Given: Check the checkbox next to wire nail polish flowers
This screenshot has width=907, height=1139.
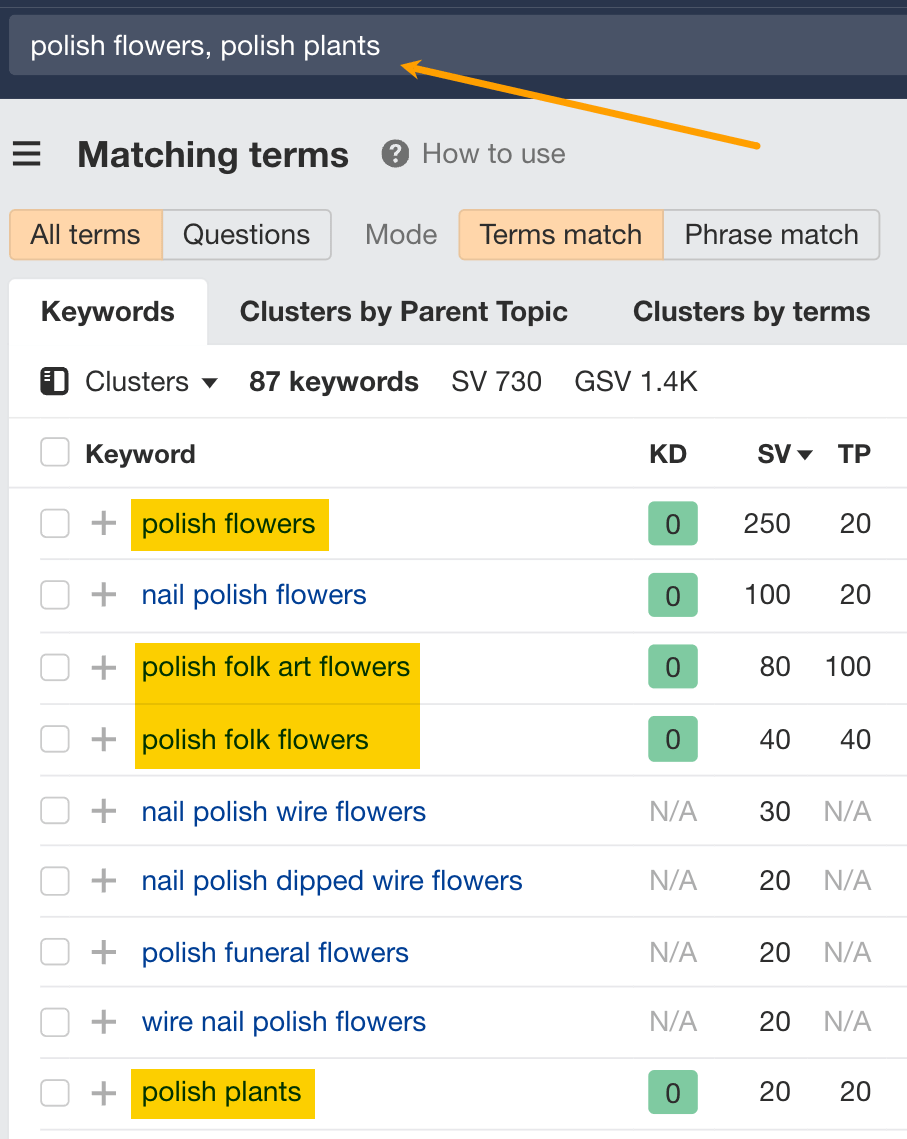Looking at the screenshot, I should [x=55, y=1022].
